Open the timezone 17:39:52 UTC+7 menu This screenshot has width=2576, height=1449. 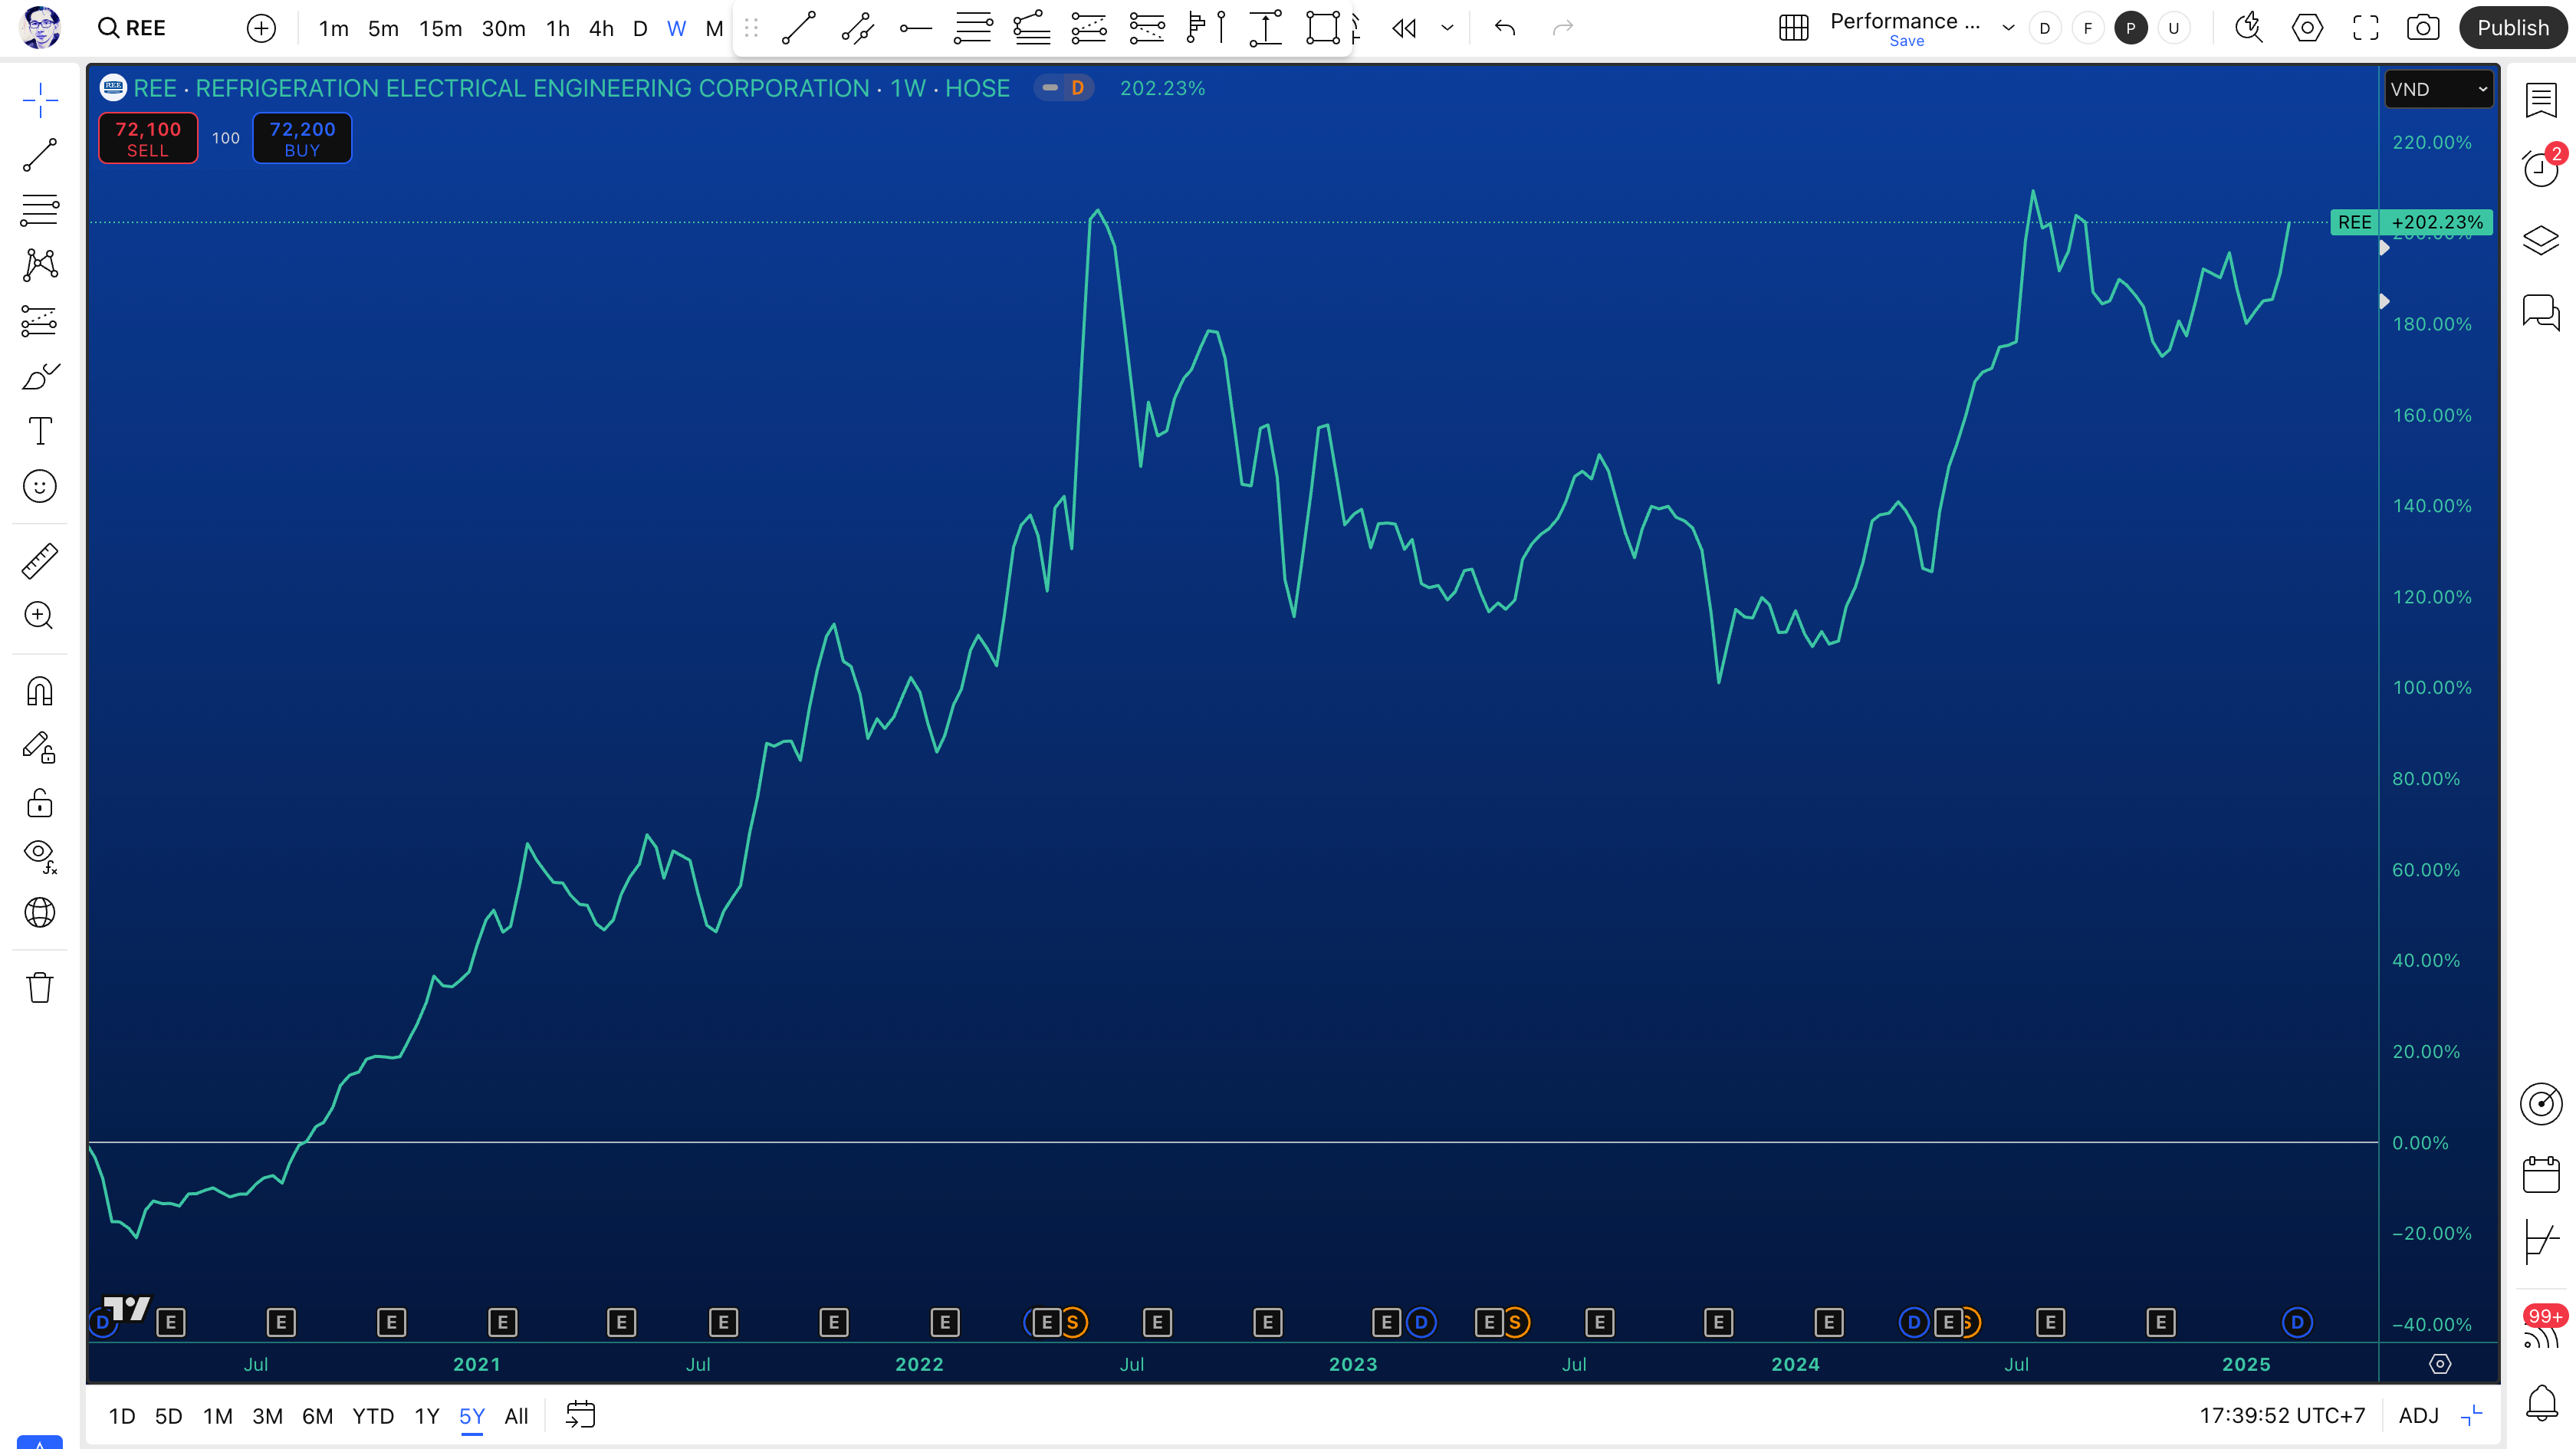2282,1416
